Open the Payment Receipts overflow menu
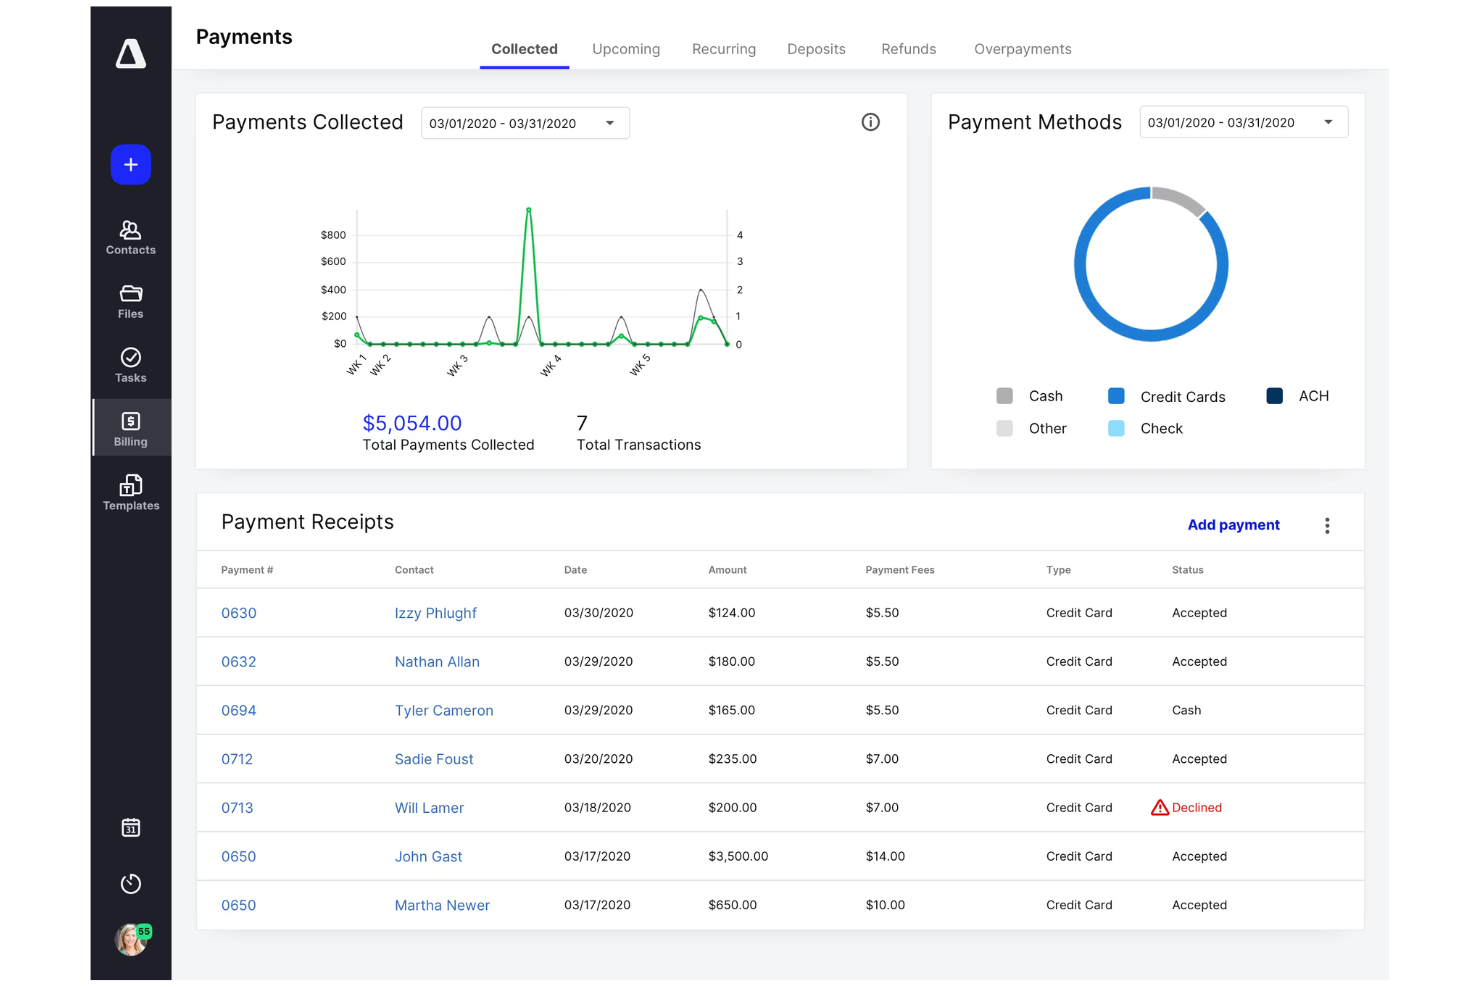Screen dimensions: 1480x987 [x=1327, y=524]
